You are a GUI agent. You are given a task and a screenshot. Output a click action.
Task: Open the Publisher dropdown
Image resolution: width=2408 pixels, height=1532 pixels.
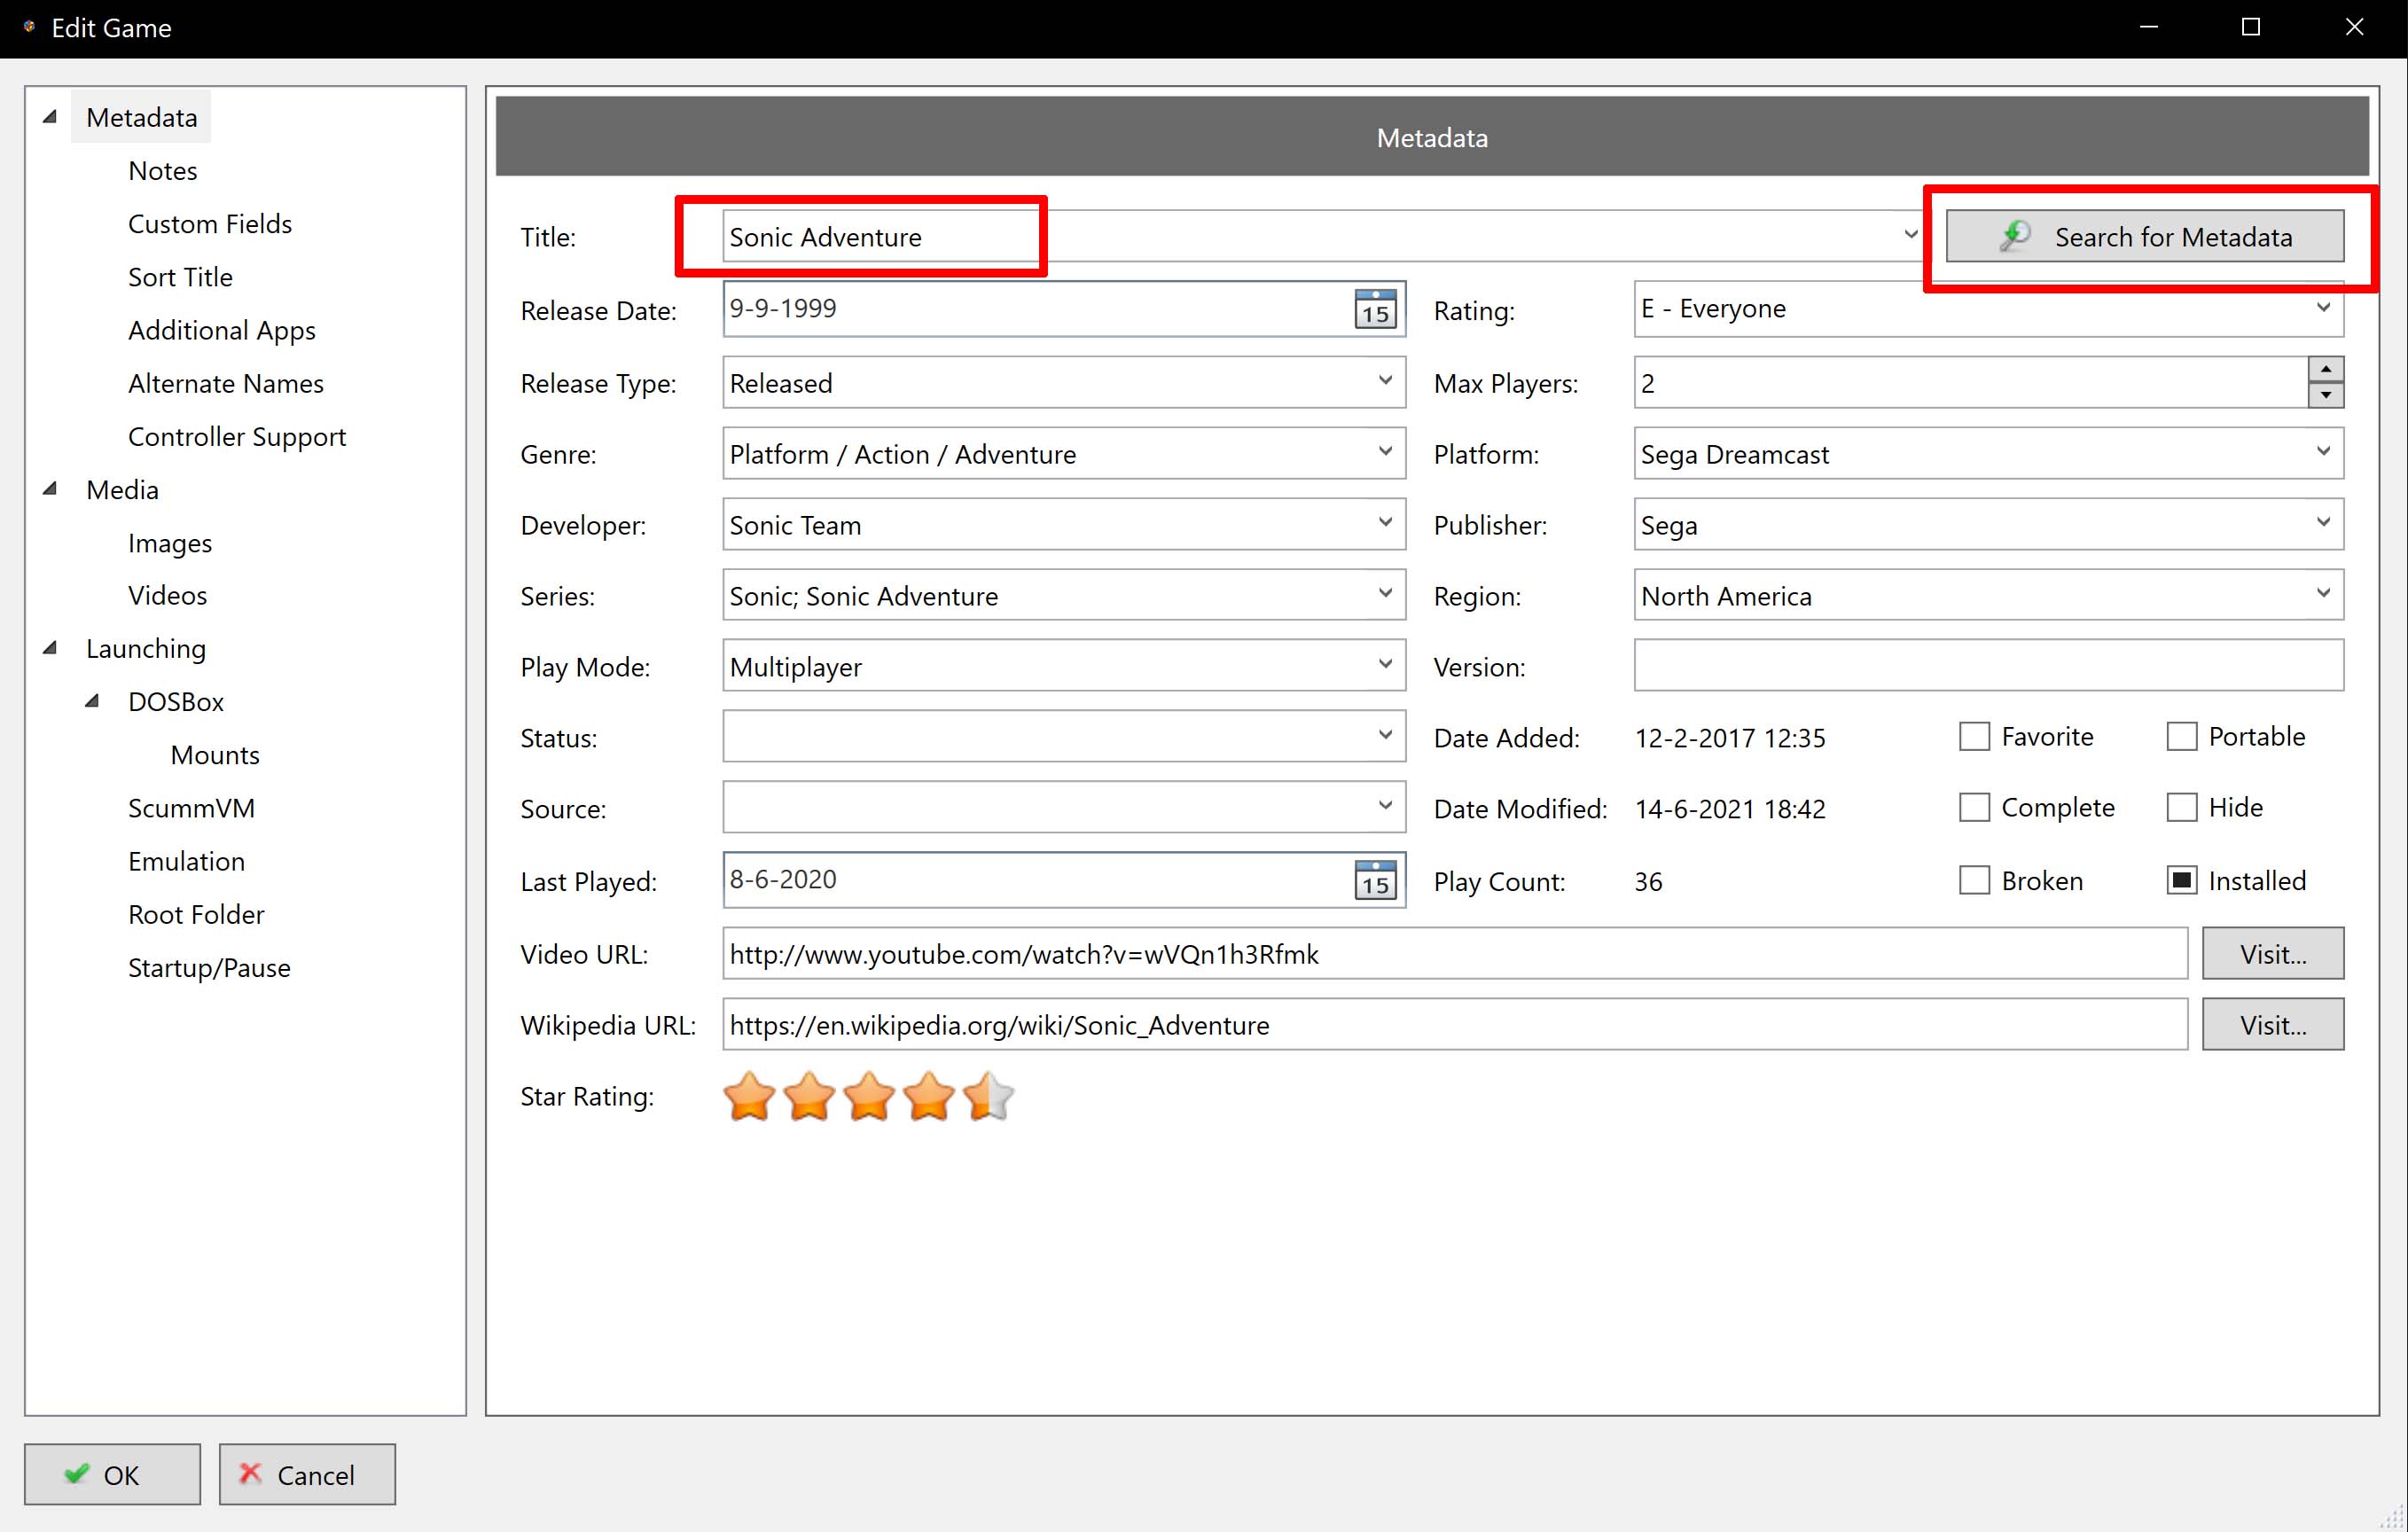click(x=2323, y=523)
